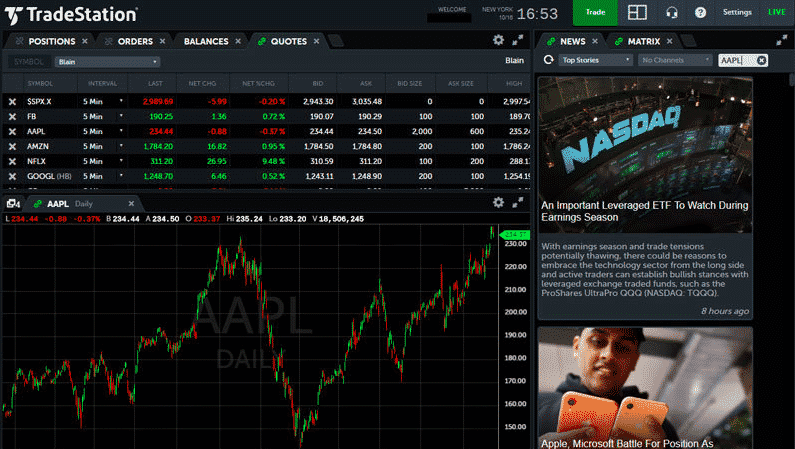Focus the AAPL news search field
This screenshot has height=449, width=795.
(x=737, y=60)
